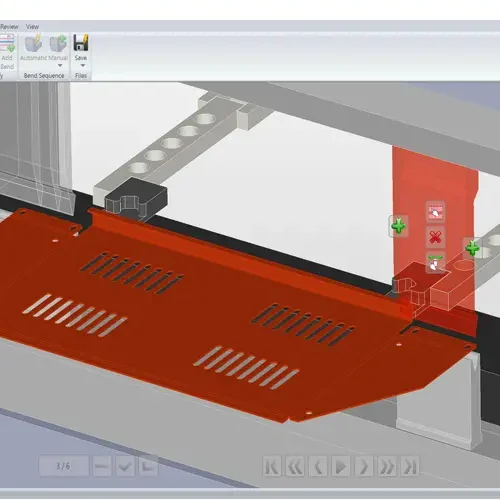Delete the backgauge finger with red X
The width and height of the screenshot is (500, 500).
435,237
